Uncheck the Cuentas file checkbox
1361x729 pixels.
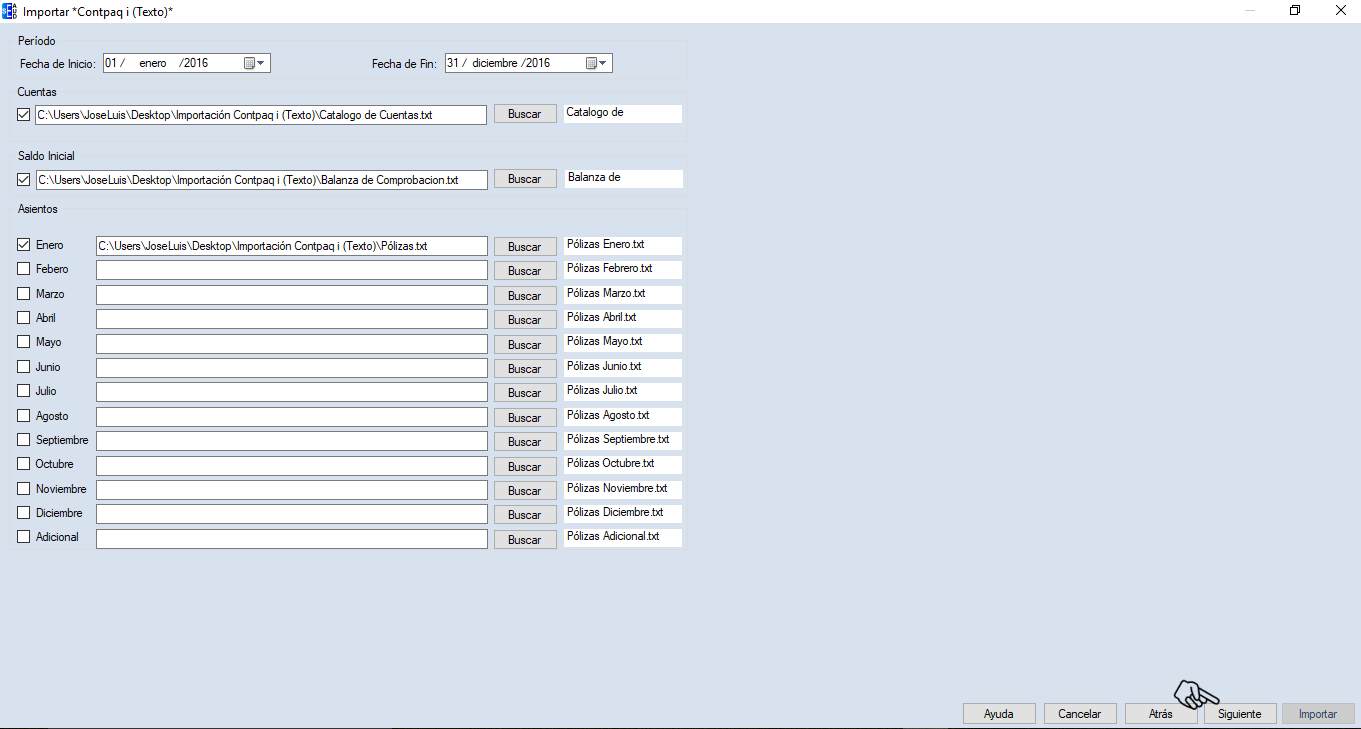pos(24,115)
